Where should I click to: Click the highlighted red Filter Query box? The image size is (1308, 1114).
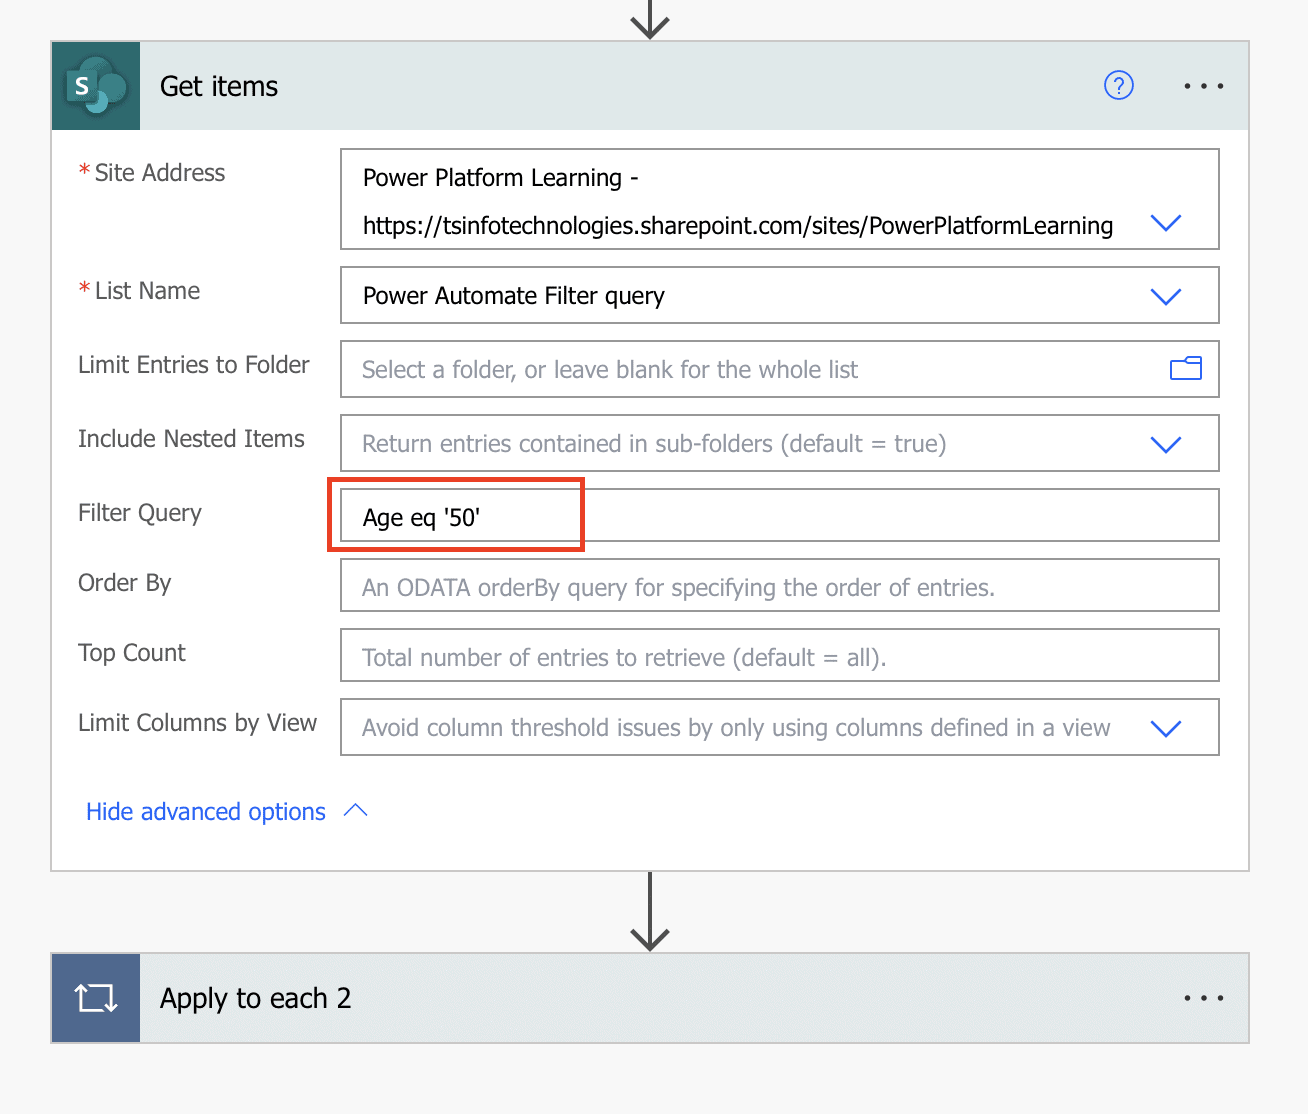tap(456, 515)
